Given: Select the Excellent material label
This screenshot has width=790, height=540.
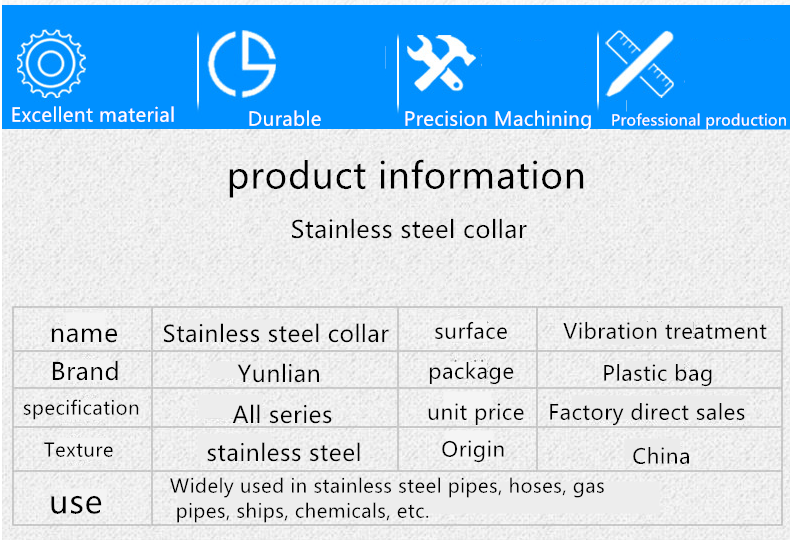Looking at the screenshot, I should [x=93, y=115].
